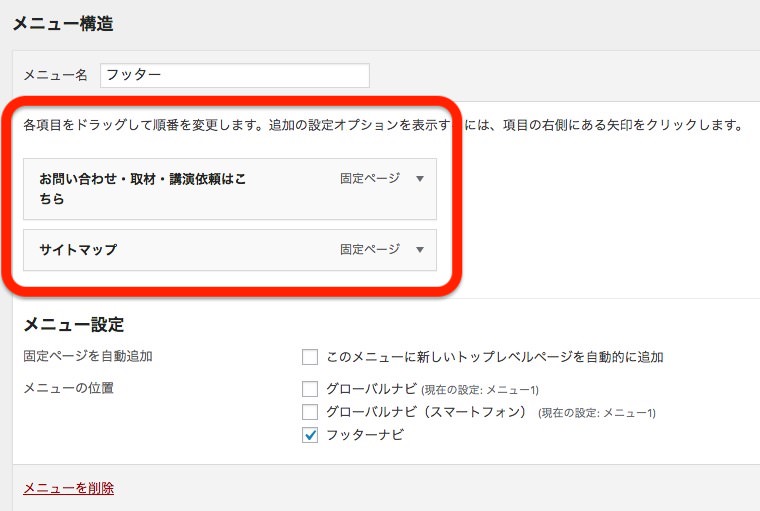
Task: Expand the サイトマップ item settings arrow
Action: click(420, 249)
